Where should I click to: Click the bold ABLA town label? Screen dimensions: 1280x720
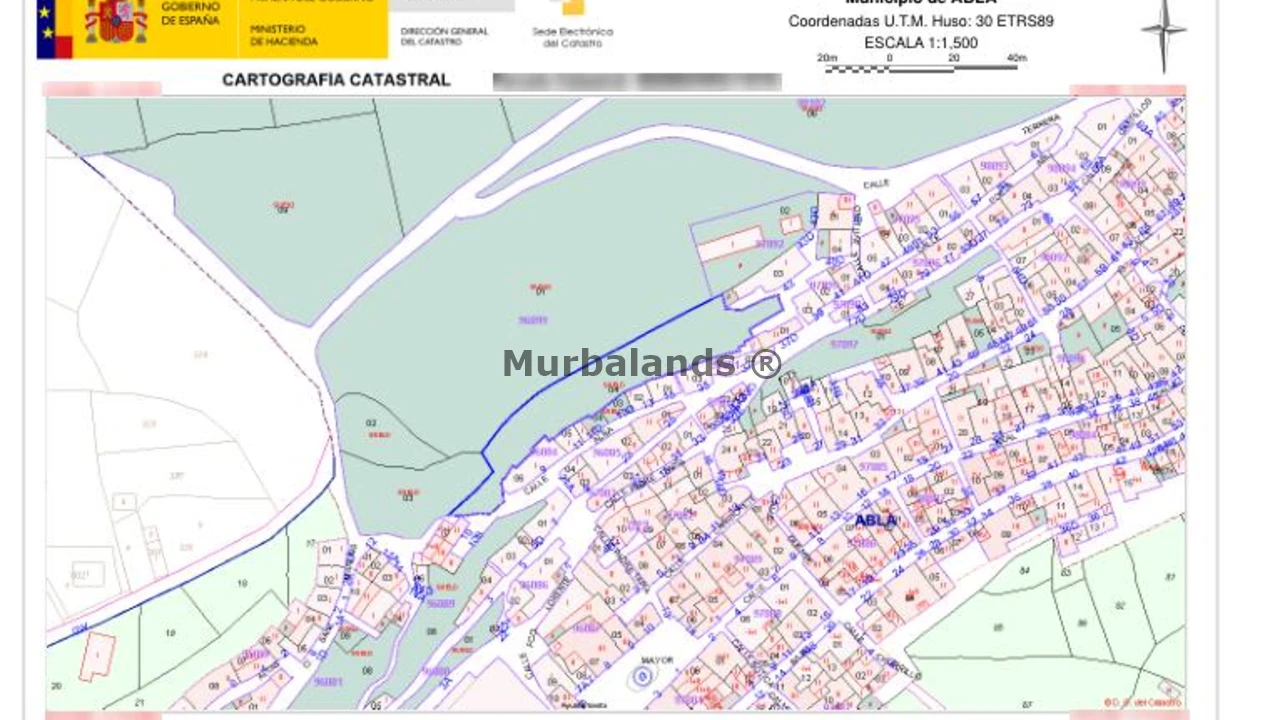point(876,520)
